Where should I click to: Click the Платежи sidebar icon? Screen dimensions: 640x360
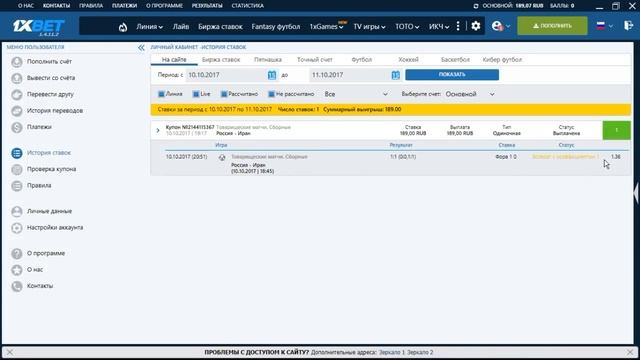click(x=17, y=127)
